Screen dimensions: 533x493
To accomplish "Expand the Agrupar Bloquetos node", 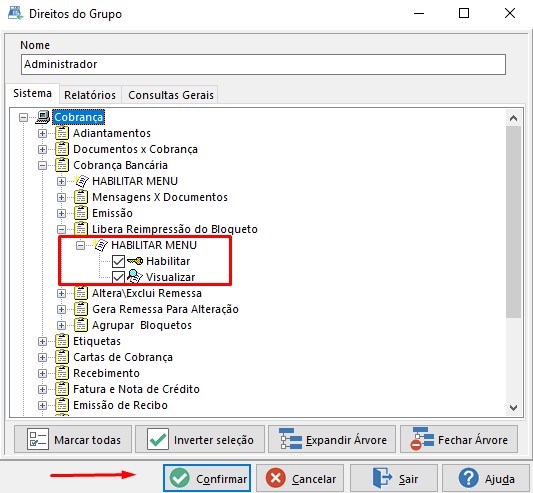I will click(62, 325).
